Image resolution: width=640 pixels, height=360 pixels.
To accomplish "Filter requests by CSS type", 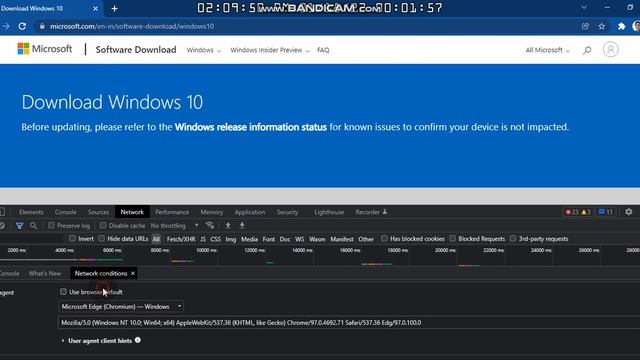I will [x=216, y=239].
